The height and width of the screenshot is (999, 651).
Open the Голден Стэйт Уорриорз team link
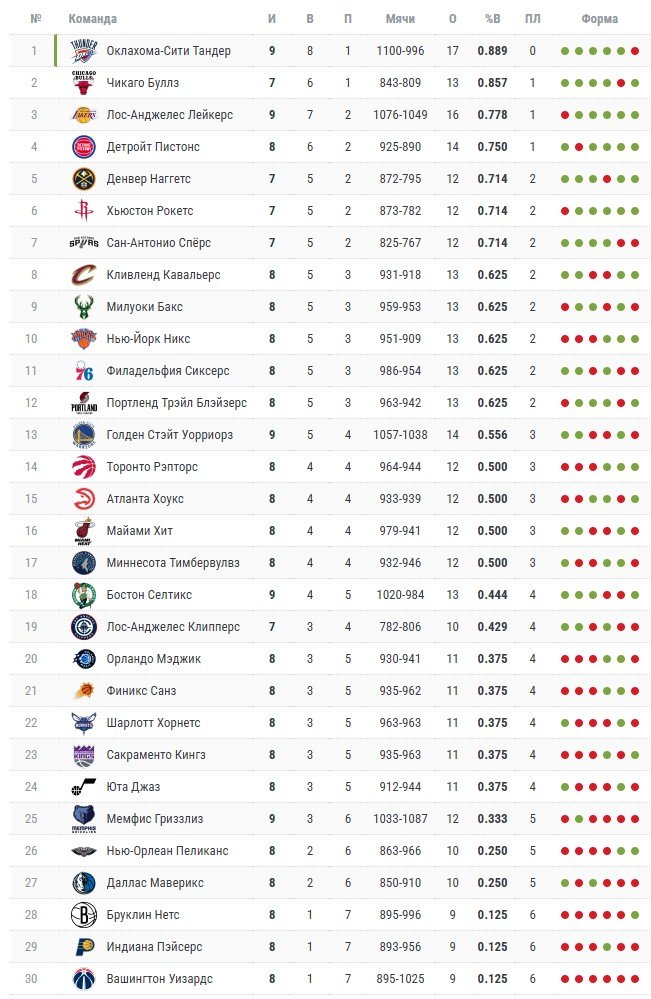coord(169,435)
